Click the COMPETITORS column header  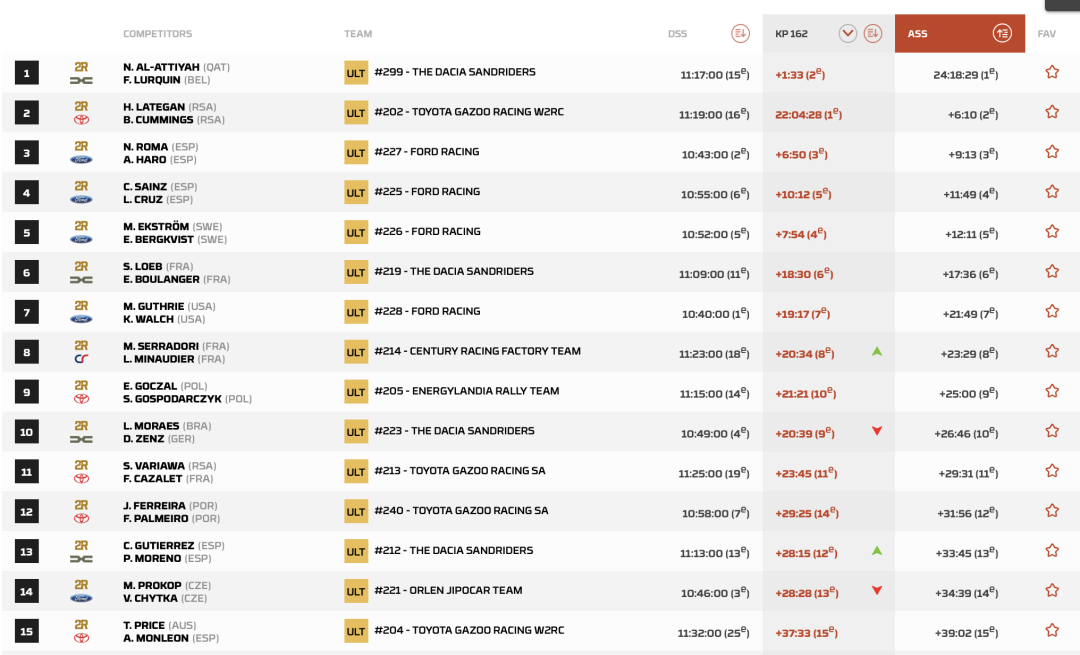[158, 34]
